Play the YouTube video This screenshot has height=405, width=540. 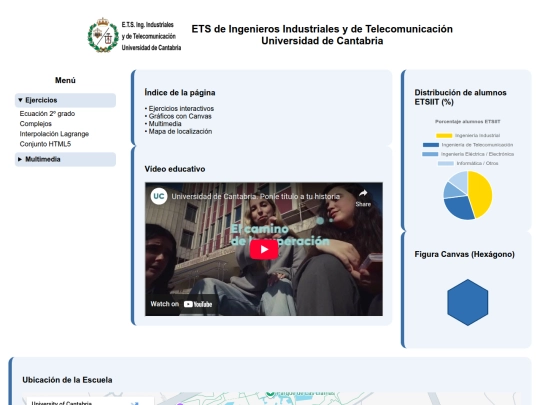click(264, 249)
